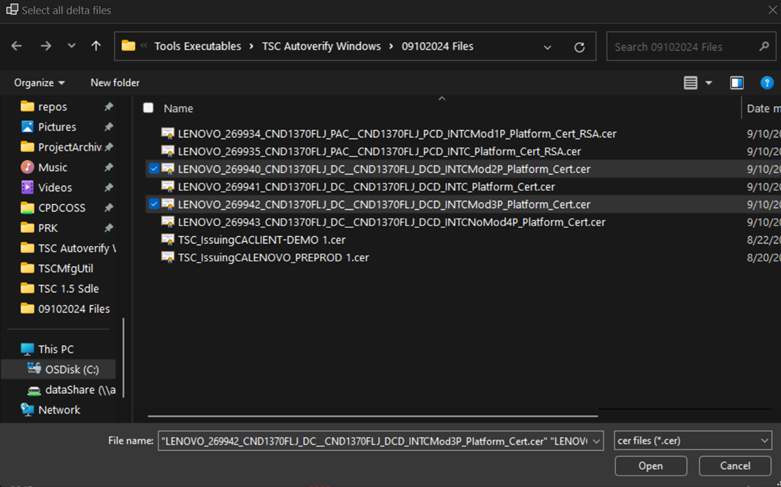This screenshot has width=781, height=487.
Task: Open Music in navigation pane
Action: tap(52, 167)
